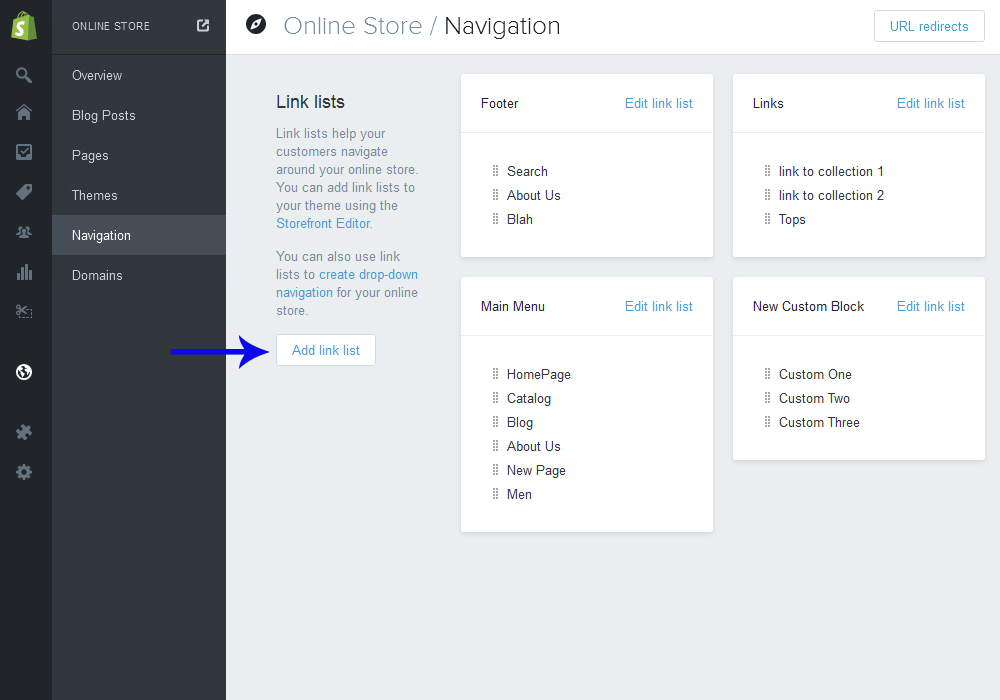Open the Storefront Editor link

point(323,223)
